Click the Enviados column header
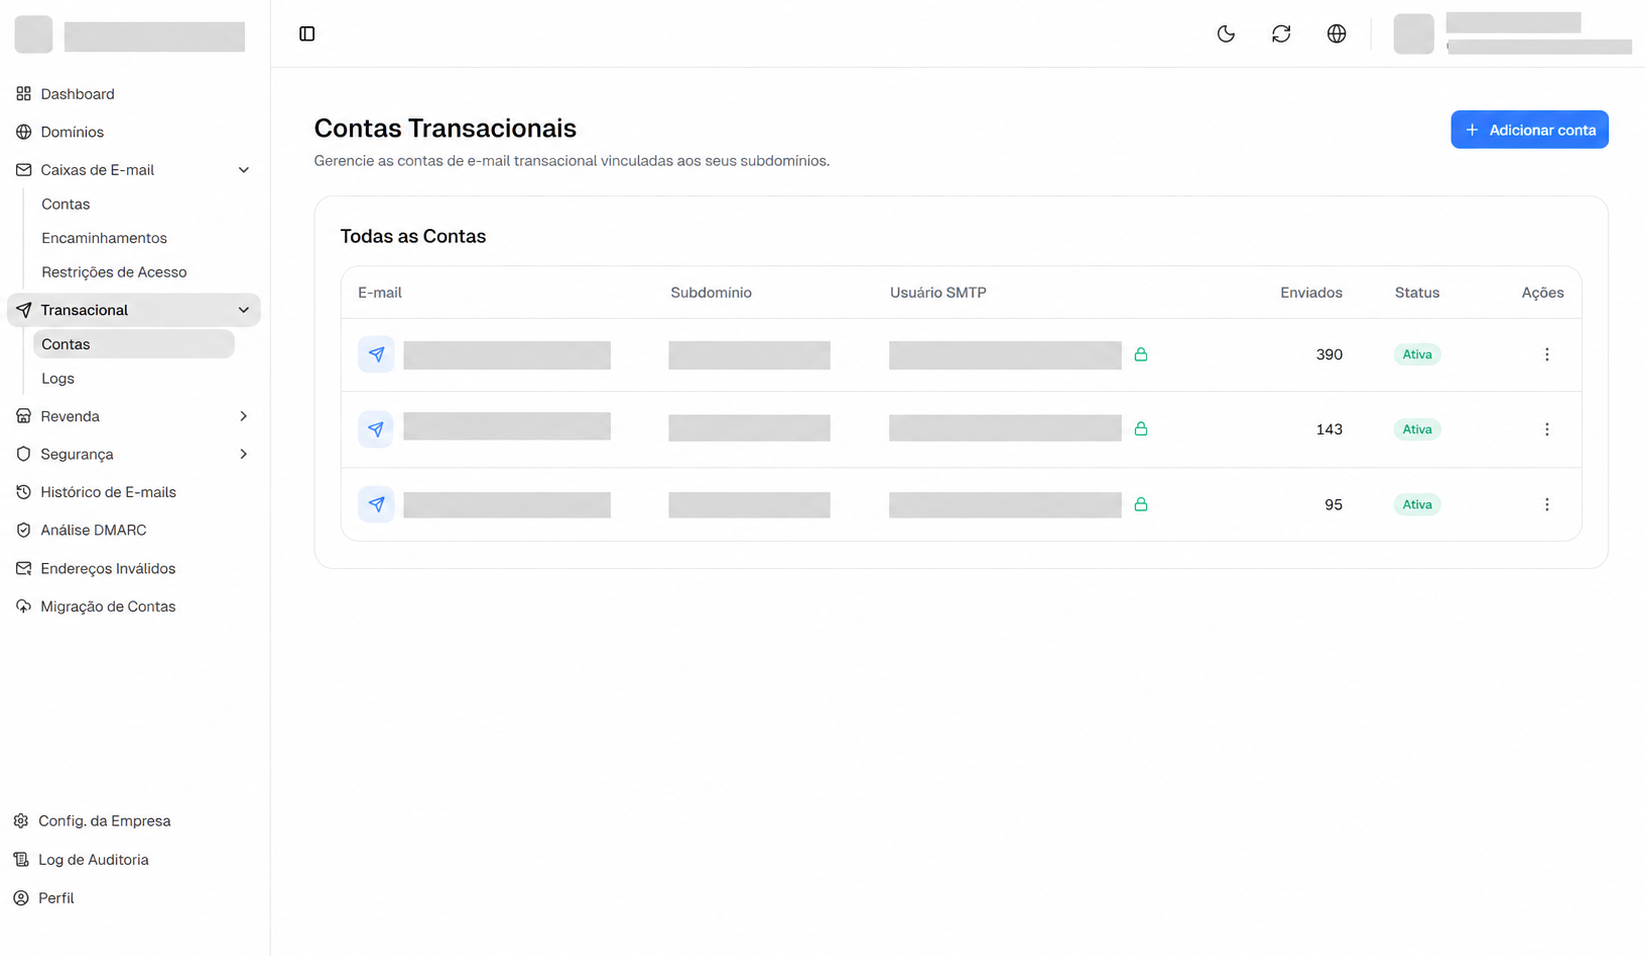This screenshot has height=956, width=1645. (1311, 293)
